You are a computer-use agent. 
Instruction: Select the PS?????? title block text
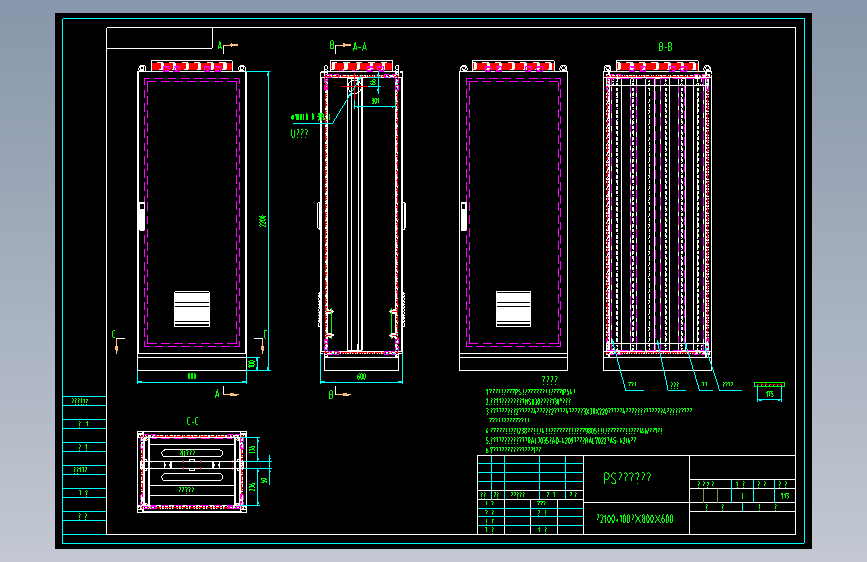click(x=627, y=477)
